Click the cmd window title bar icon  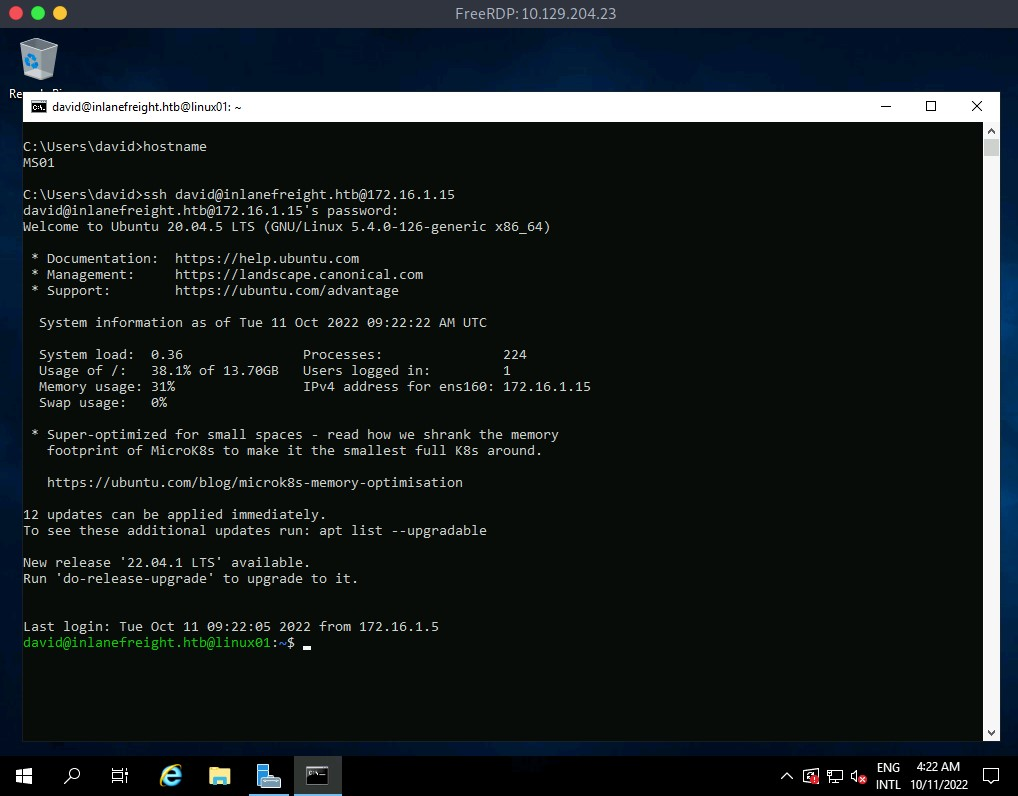(x=38, y=107)
